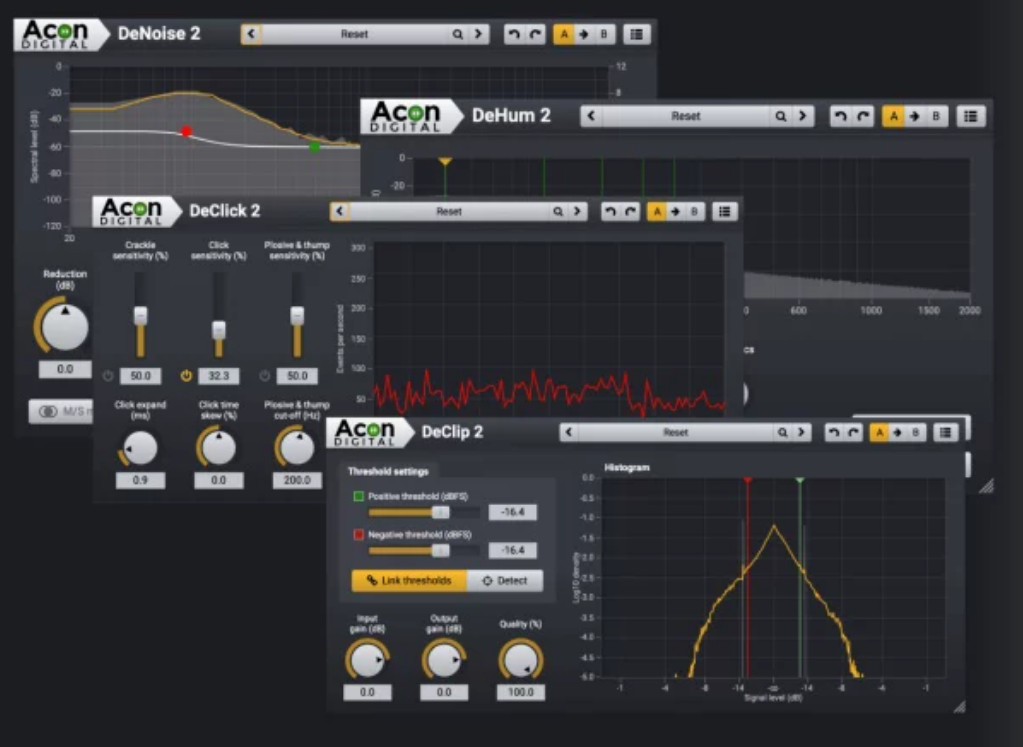Viewport: 1023px width, 747px height.
Task: Click redo icon in DeHum 2 header
Action: tap(863, 116)
